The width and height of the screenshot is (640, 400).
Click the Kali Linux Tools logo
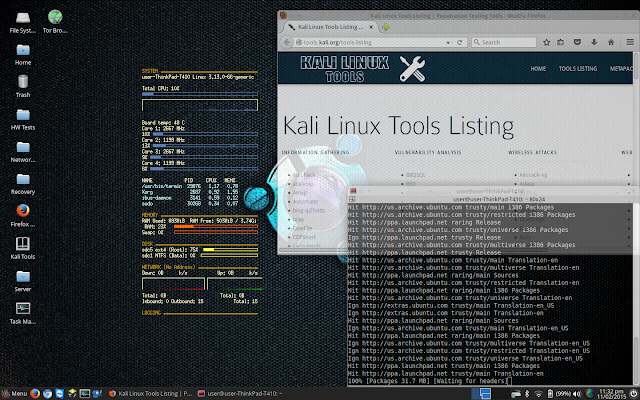[x=362, y=69]
